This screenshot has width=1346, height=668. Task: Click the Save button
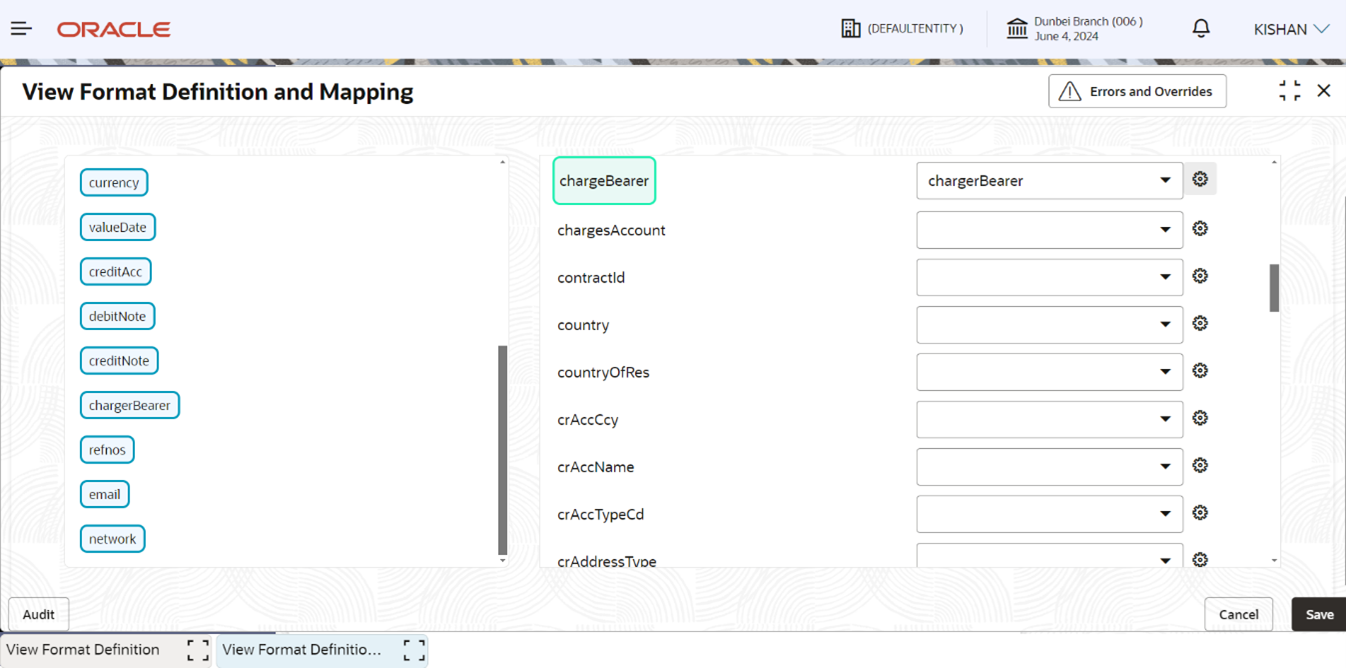click(1319, 614)
